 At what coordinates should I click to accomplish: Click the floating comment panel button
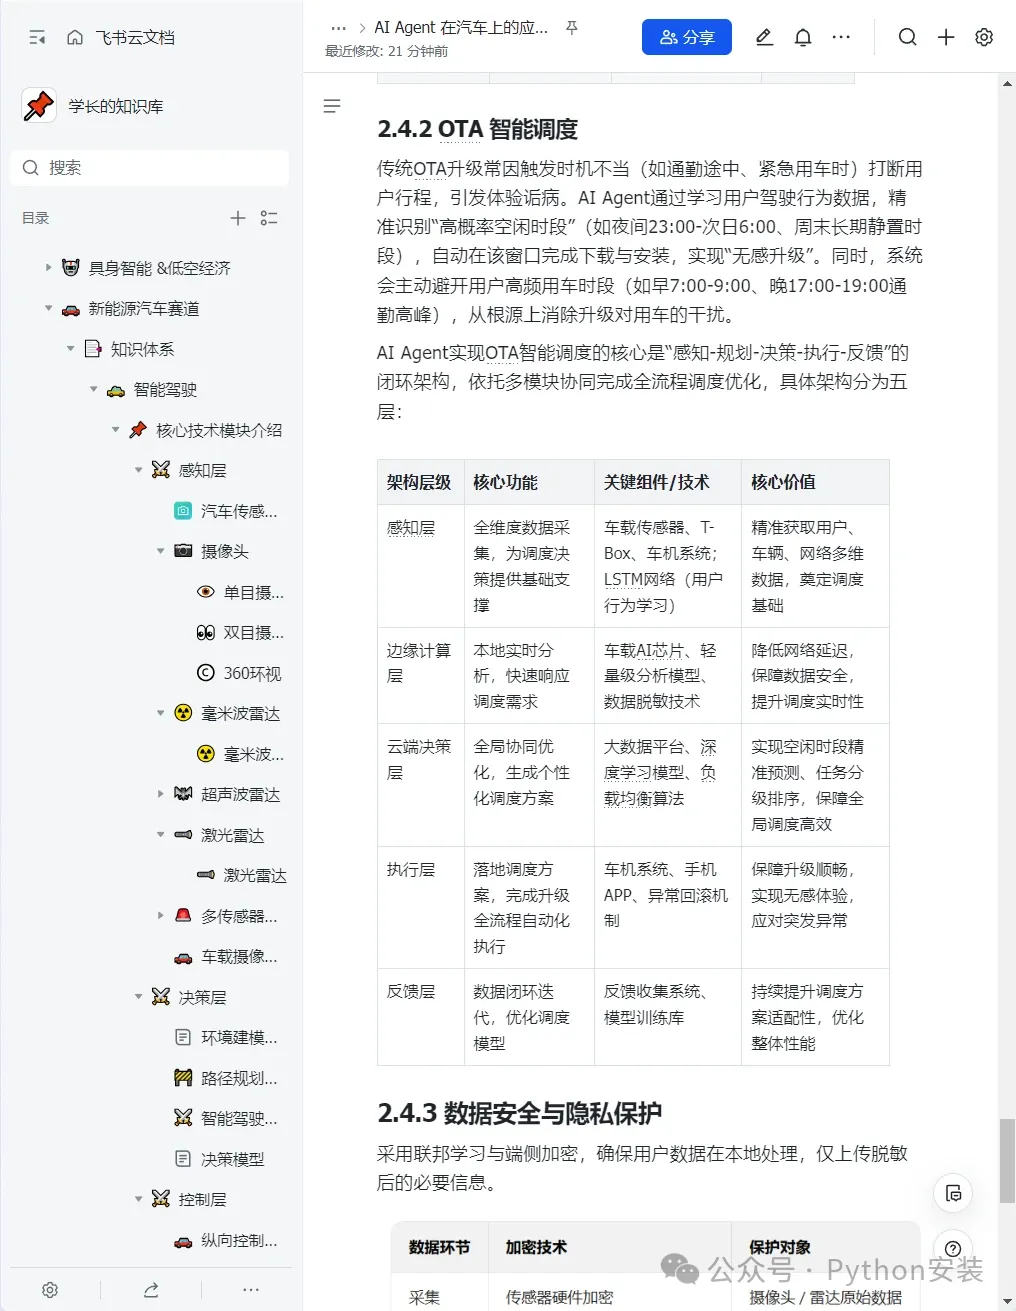click(x=953, y=1193)
